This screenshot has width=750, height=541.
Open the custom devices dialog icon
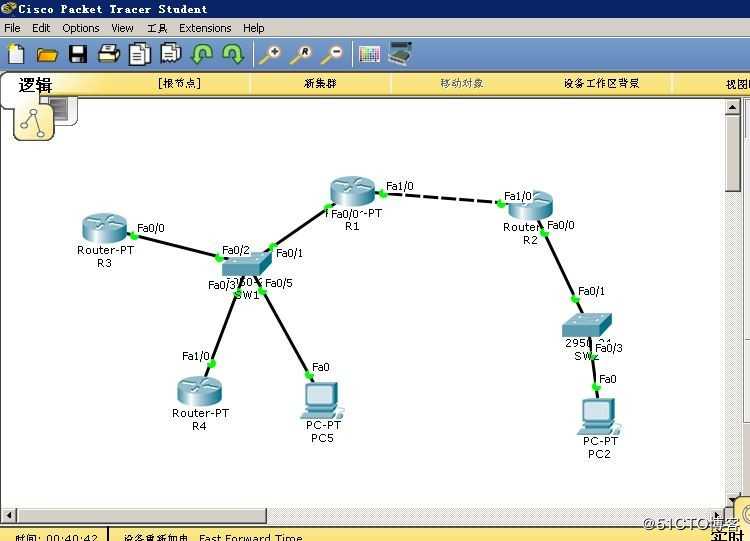click(400, 53)
